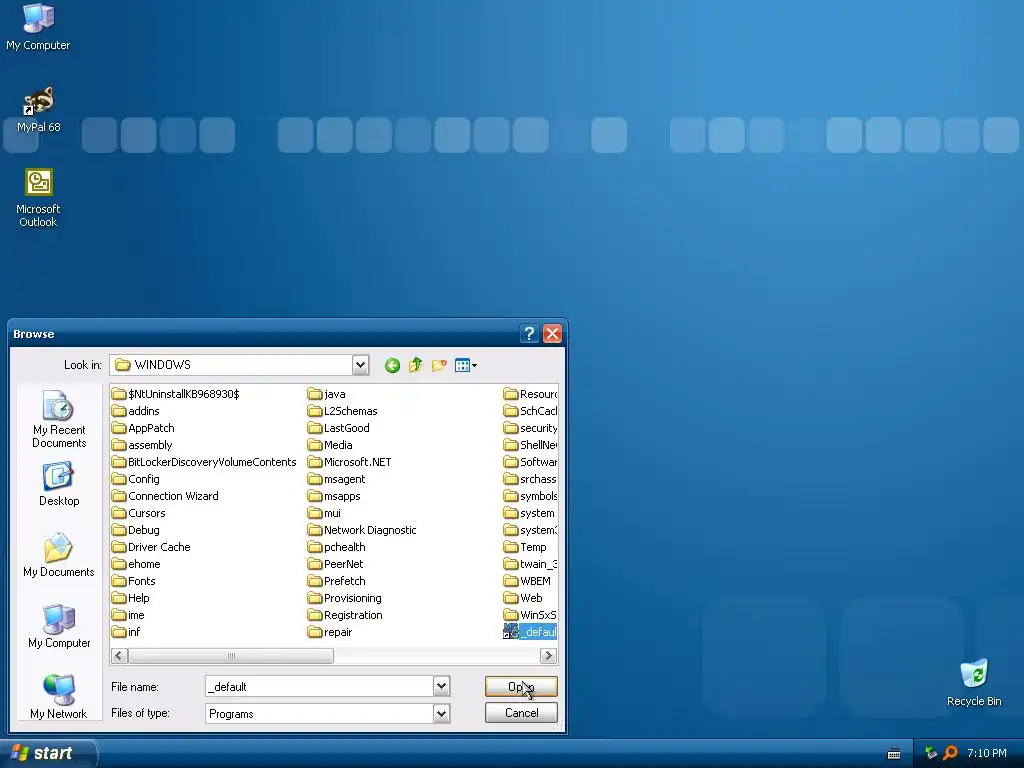Image resolution: width=1024 pixels, height=768 pixels.
Task: Select the msagent folder
Action: coord(336,479)
